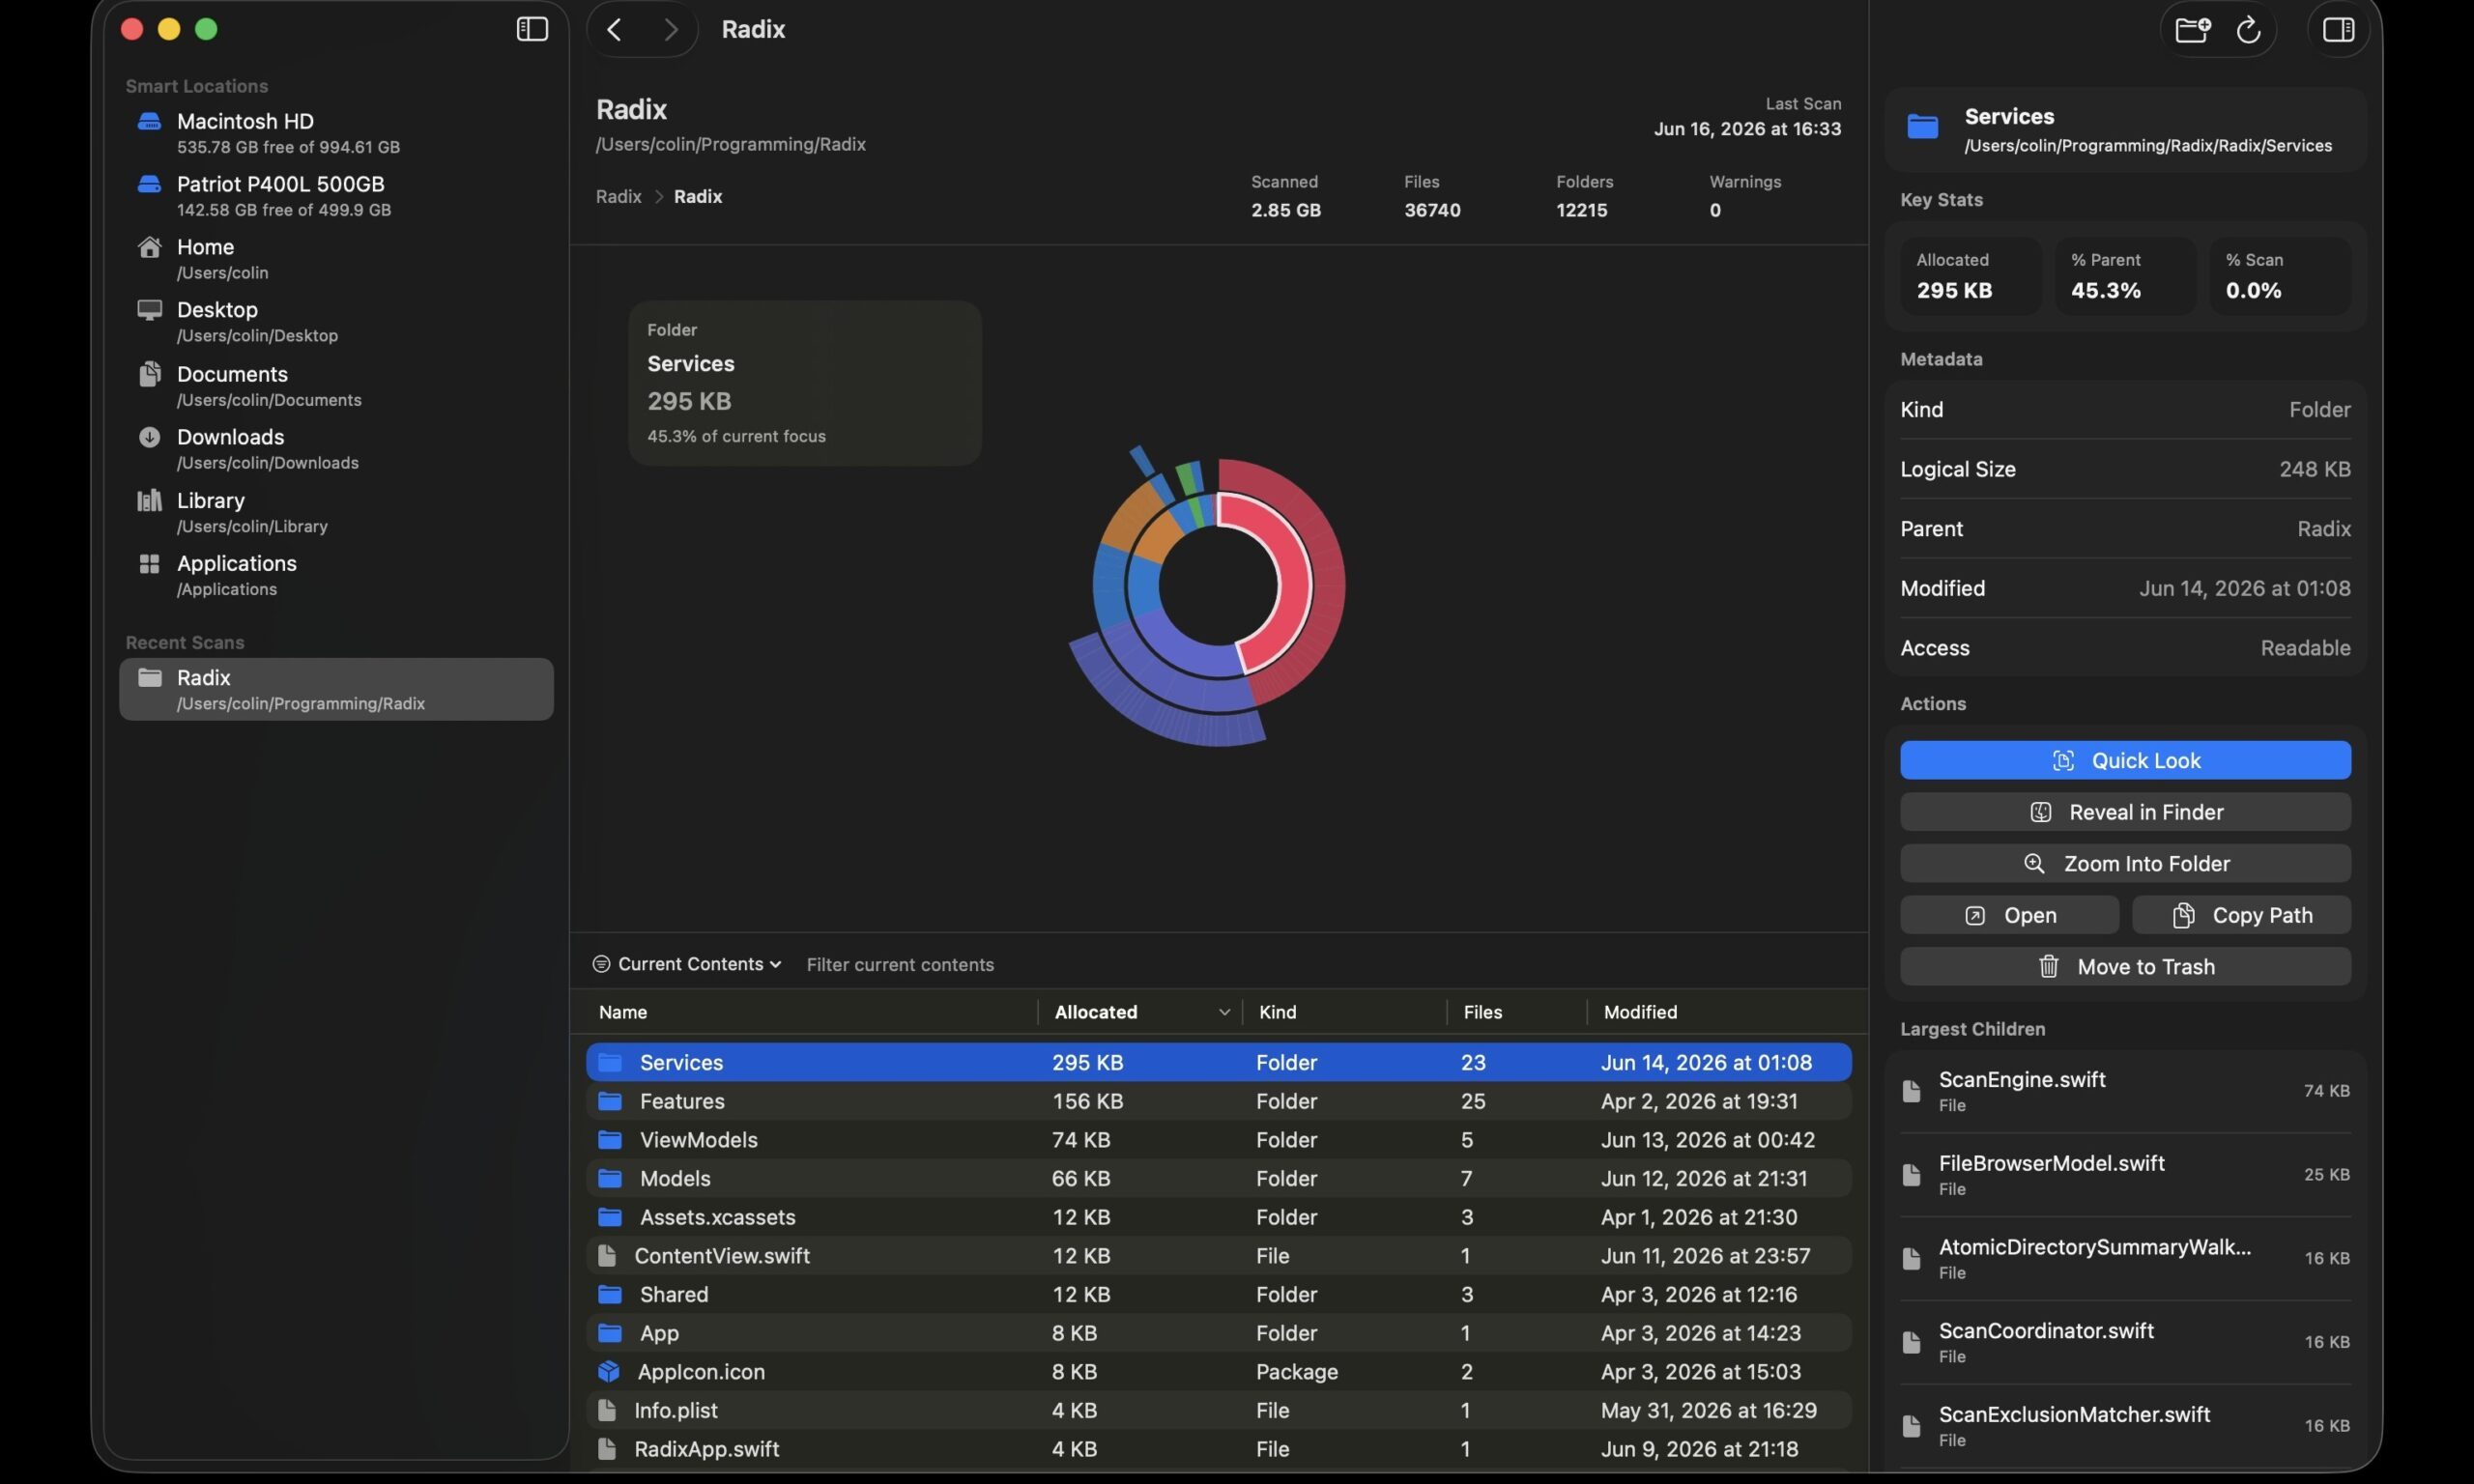Select the ViewModels folder row
Image resolution: width=2474 pixels, height=1484 pixels.
(1218, 1140)
